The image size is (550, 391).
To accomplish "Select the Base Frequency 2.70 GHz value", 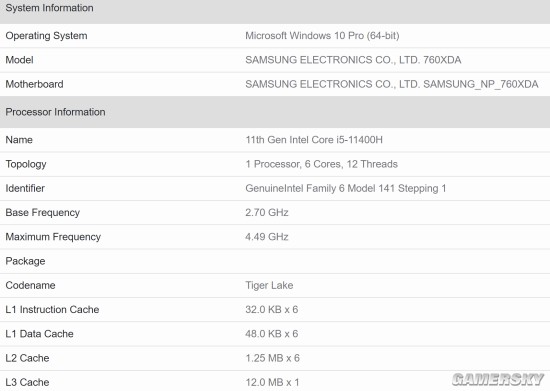I will [267, 213].
